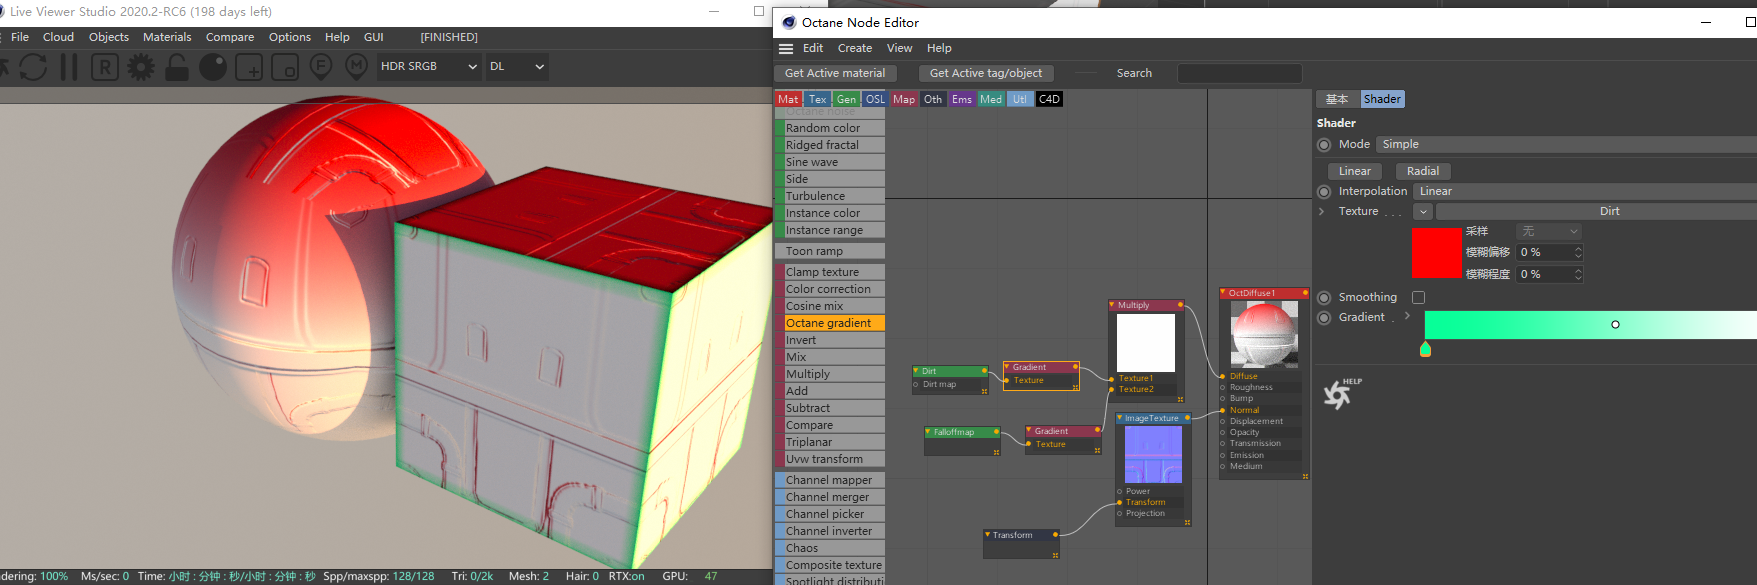Open the 采样 sampling dropdown
Screen dimensions: 1757x585
tap(1548, 231)
